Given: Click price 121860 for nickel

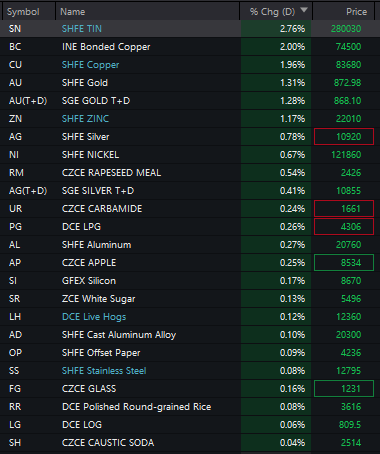Looking at the screenshot, I should coord(346,155).
